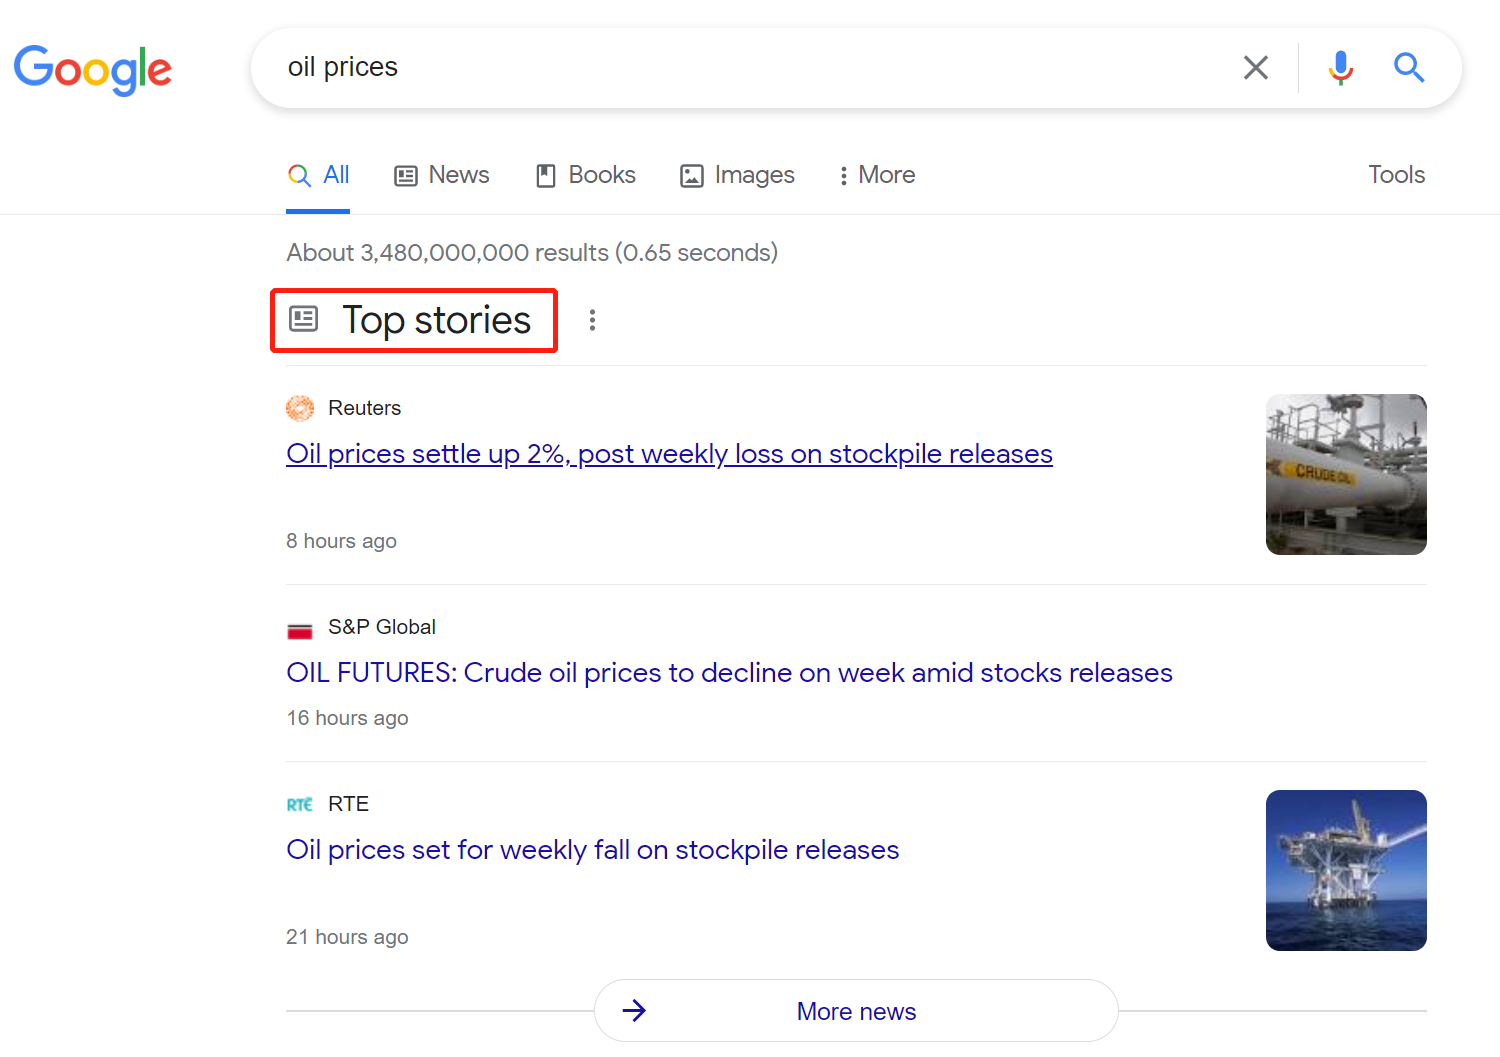Click the S&P Global source logo

coord(300,631)
